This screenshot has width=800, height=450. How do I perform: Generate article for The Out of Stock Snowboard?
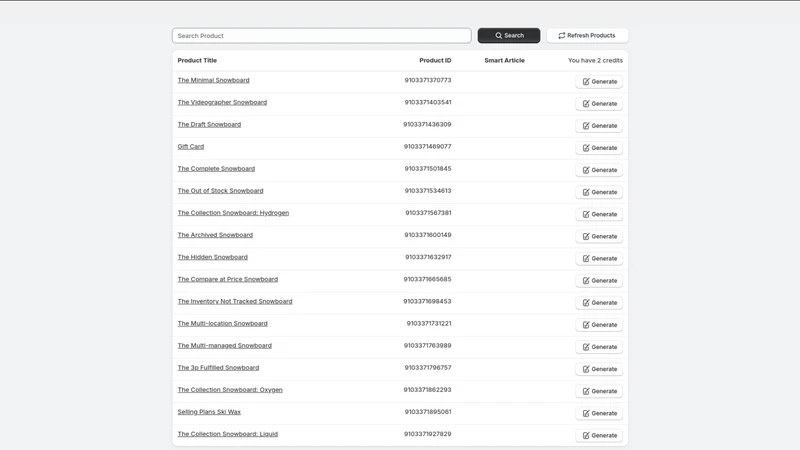[x=599, y=192]
